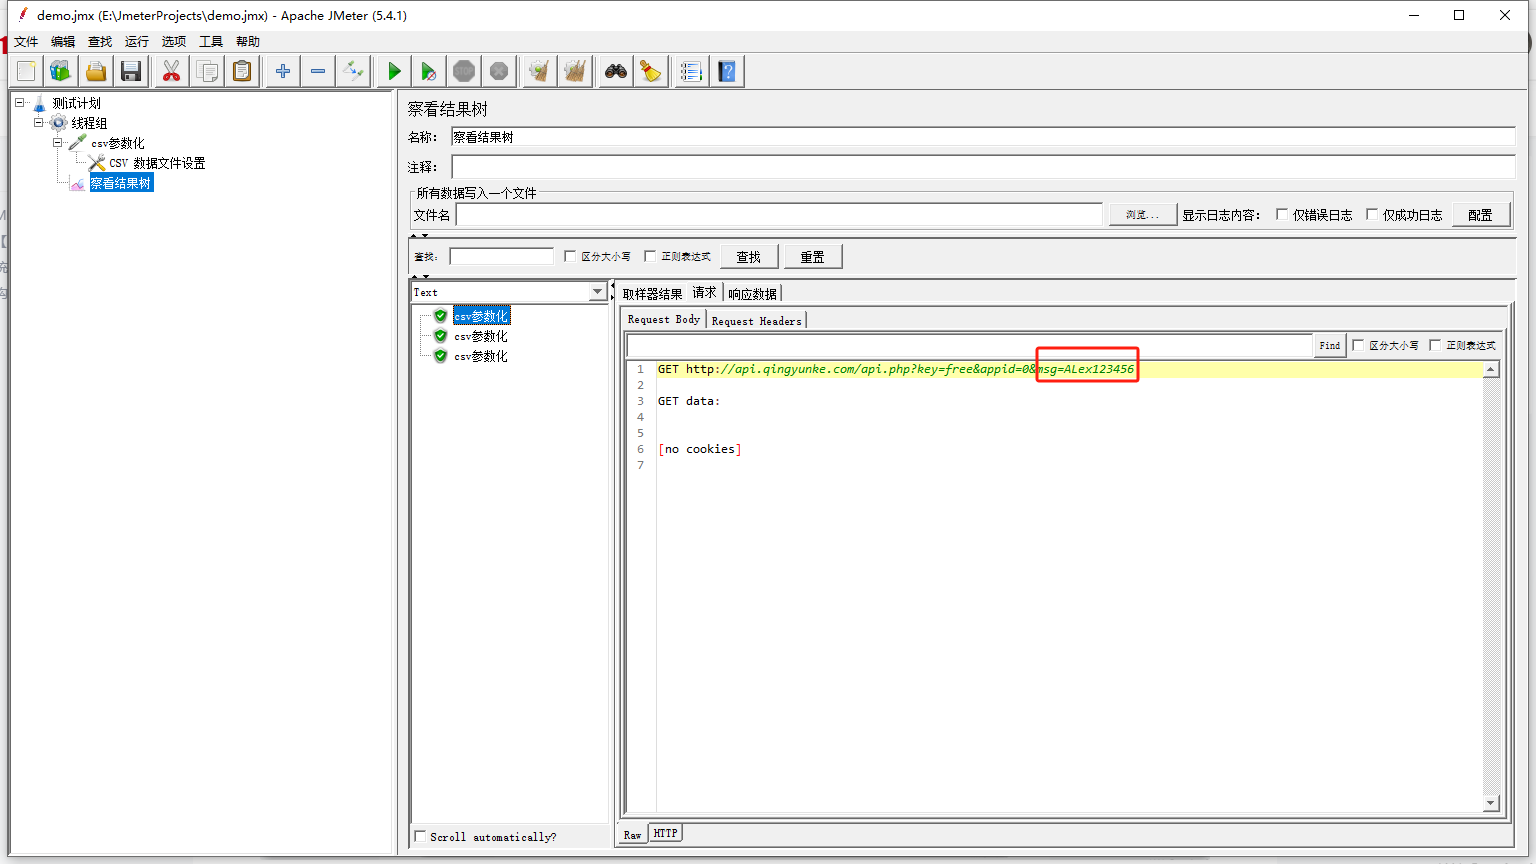Switch to the 取样器结果 tab
Image resolution: width=1536 pixels, height=864 pixels.
(x=652, y=294)
